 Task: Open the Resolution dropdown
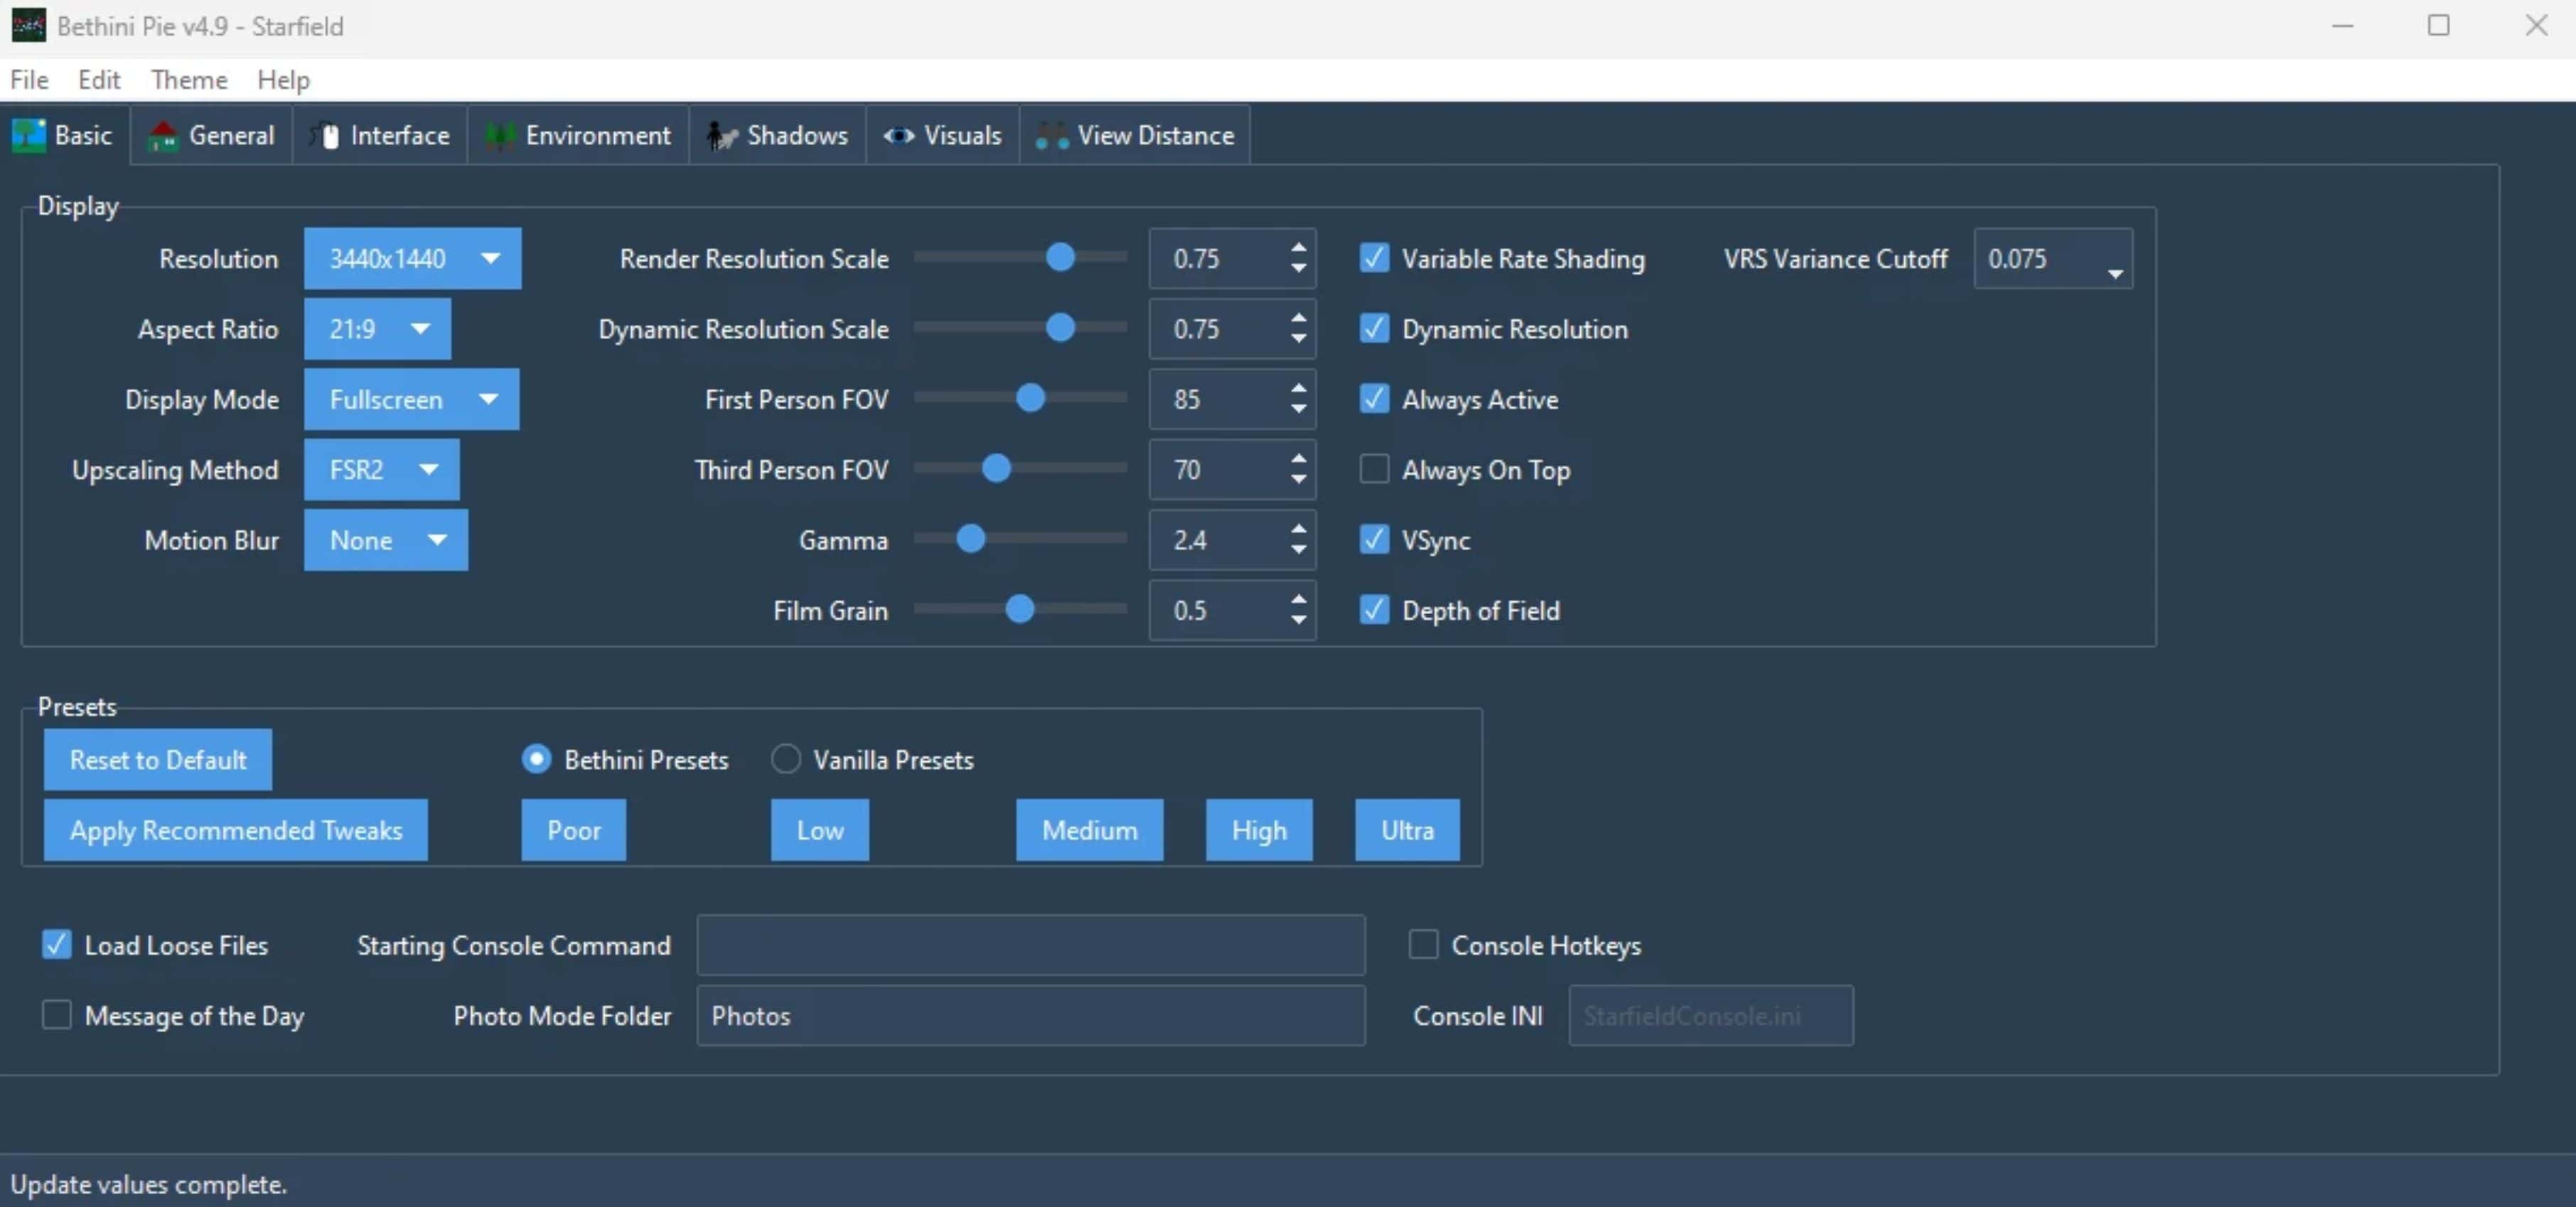click(x=412, y=259)
